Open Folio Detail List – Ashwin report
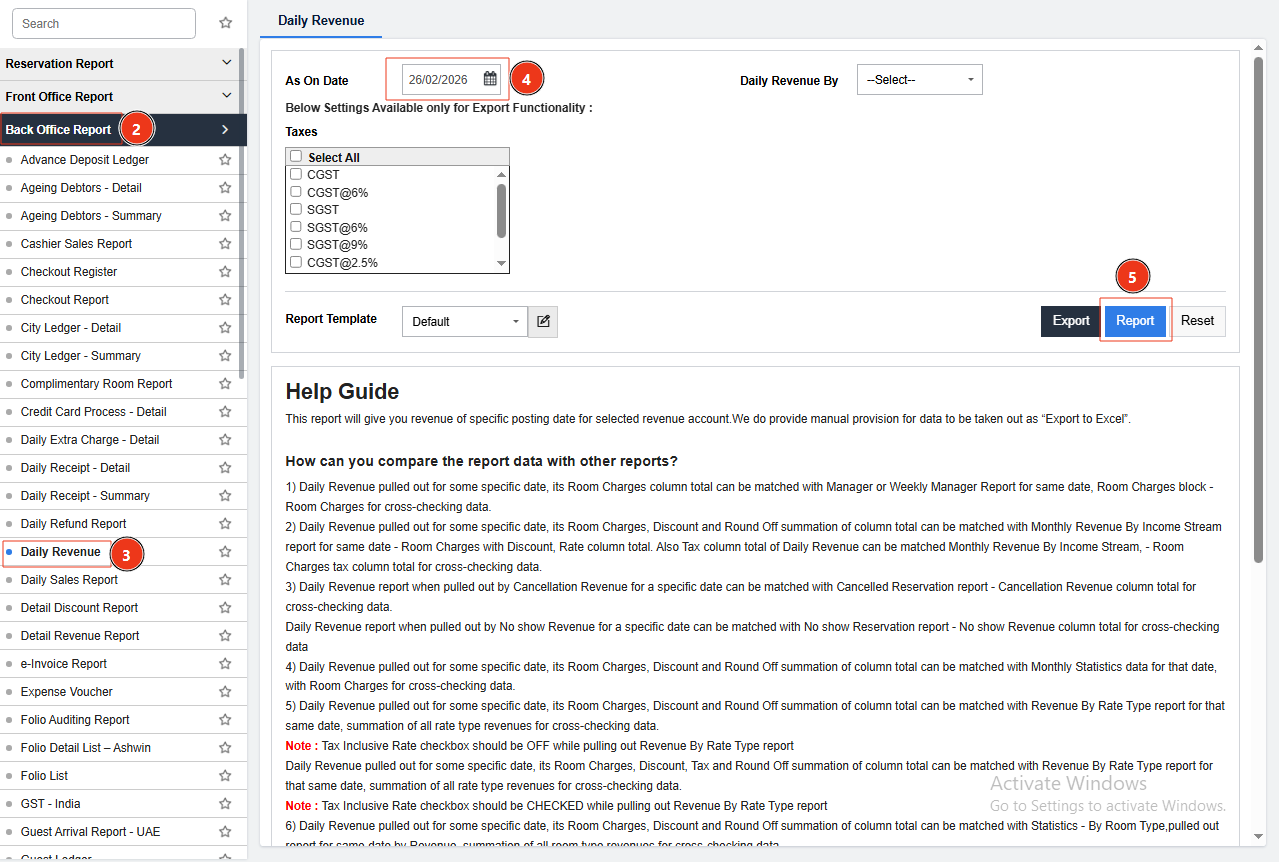Screen dimensions: 1279x862 point(86,748)
